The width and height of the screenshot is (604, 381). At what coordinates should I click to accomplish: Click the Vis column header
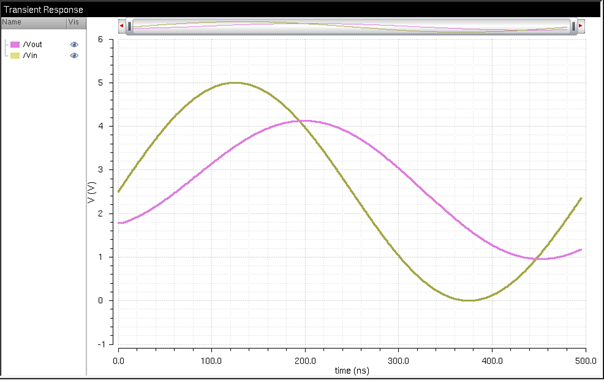[76, 22]
